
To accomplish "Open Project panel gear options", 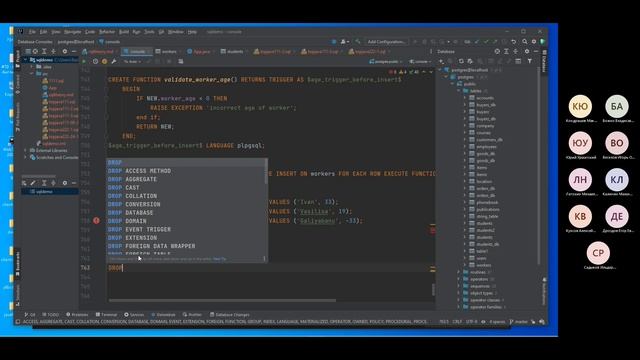I will click(64, 51).
